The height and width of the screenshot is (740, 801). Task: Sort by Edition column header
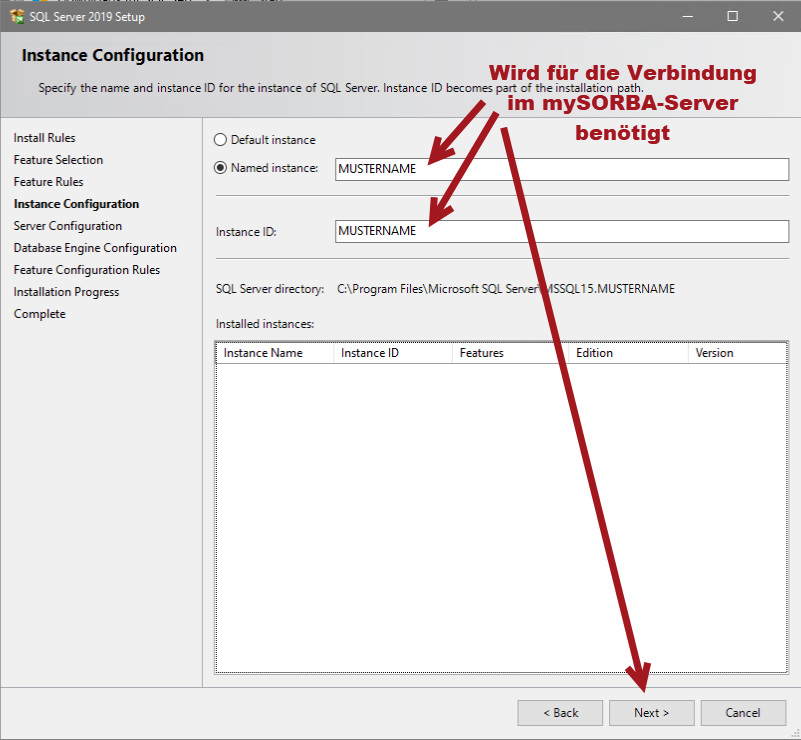pyautogui.click(x=629, y=353)
